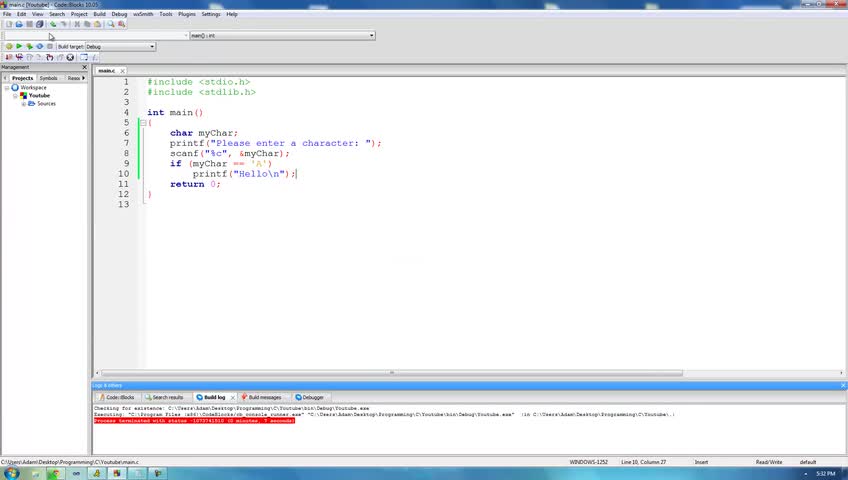
Task: Click the green Run icon
Action: pyautogui.click(x=19, y=46)
